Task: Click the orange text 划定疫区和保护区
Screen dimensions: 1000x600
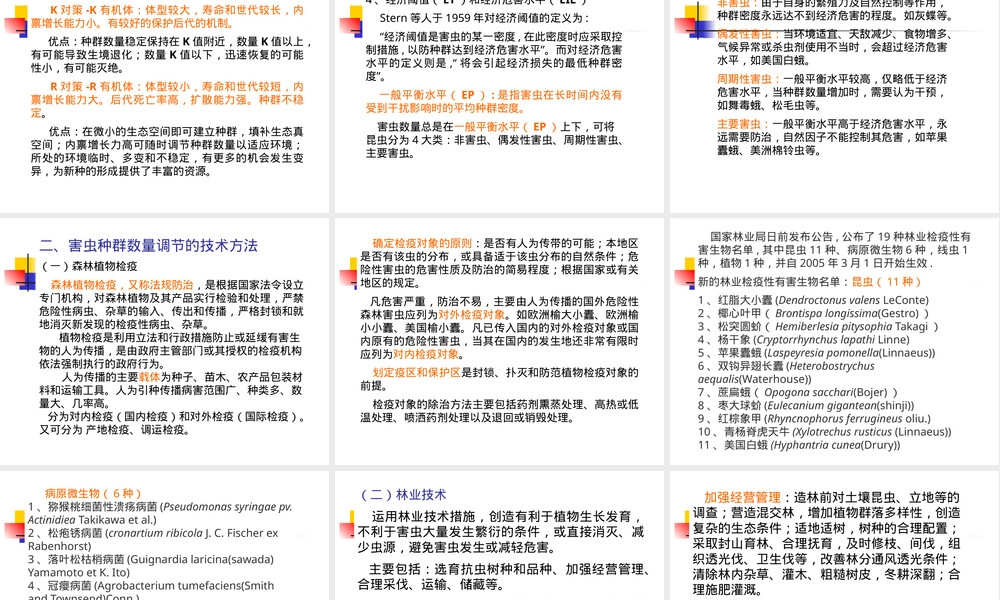Action: pyautogui.click(x=416, y=372)
